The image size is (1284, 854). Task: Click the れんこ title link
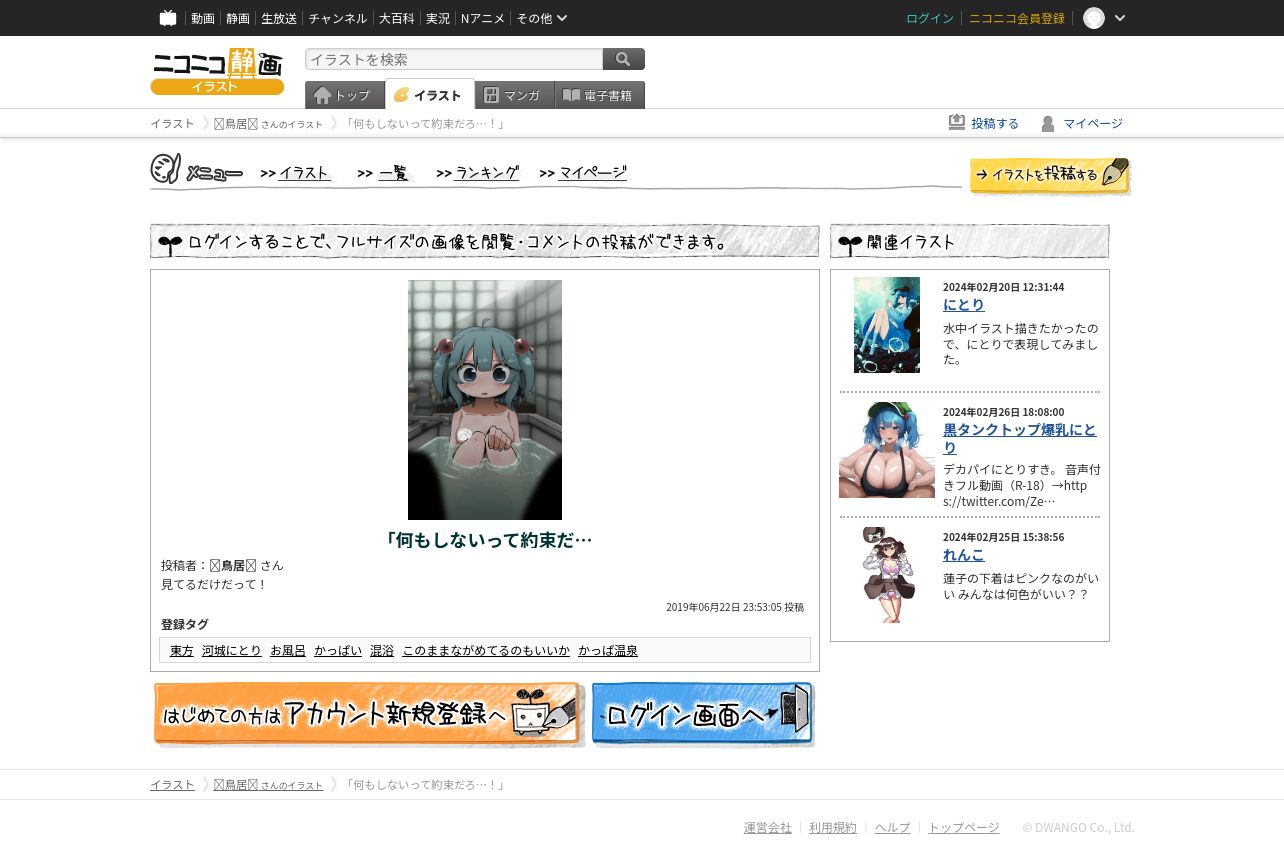pyautogui.click(x=964, y=555)
